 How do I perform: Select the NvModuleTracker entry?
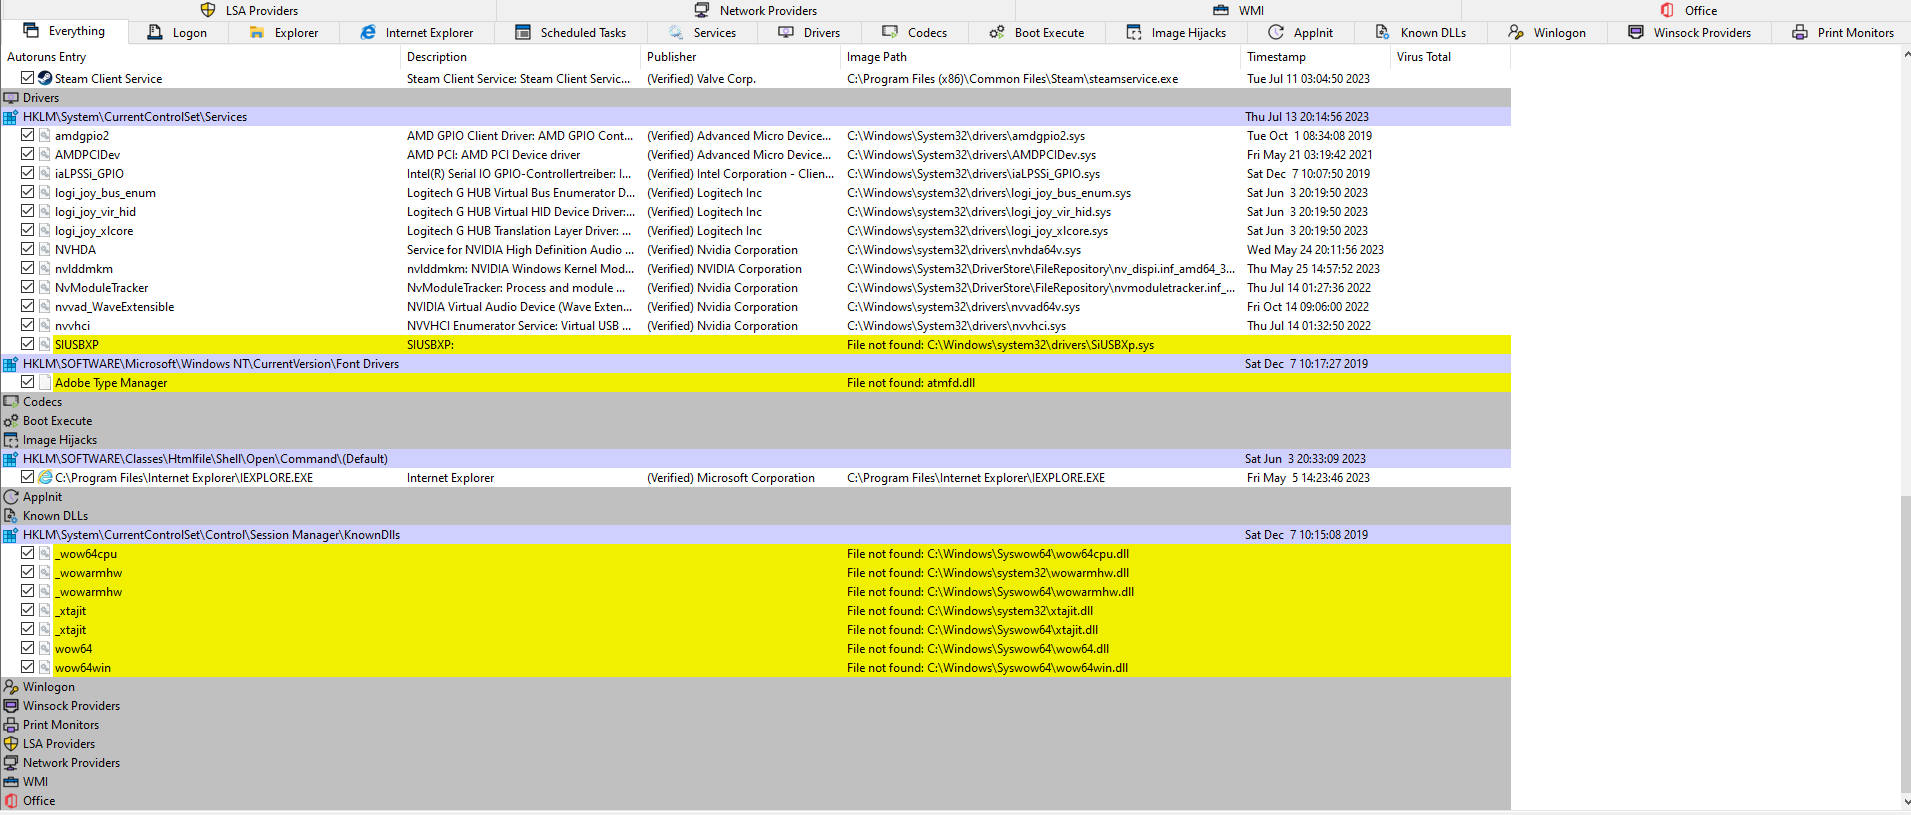(755, 288)
